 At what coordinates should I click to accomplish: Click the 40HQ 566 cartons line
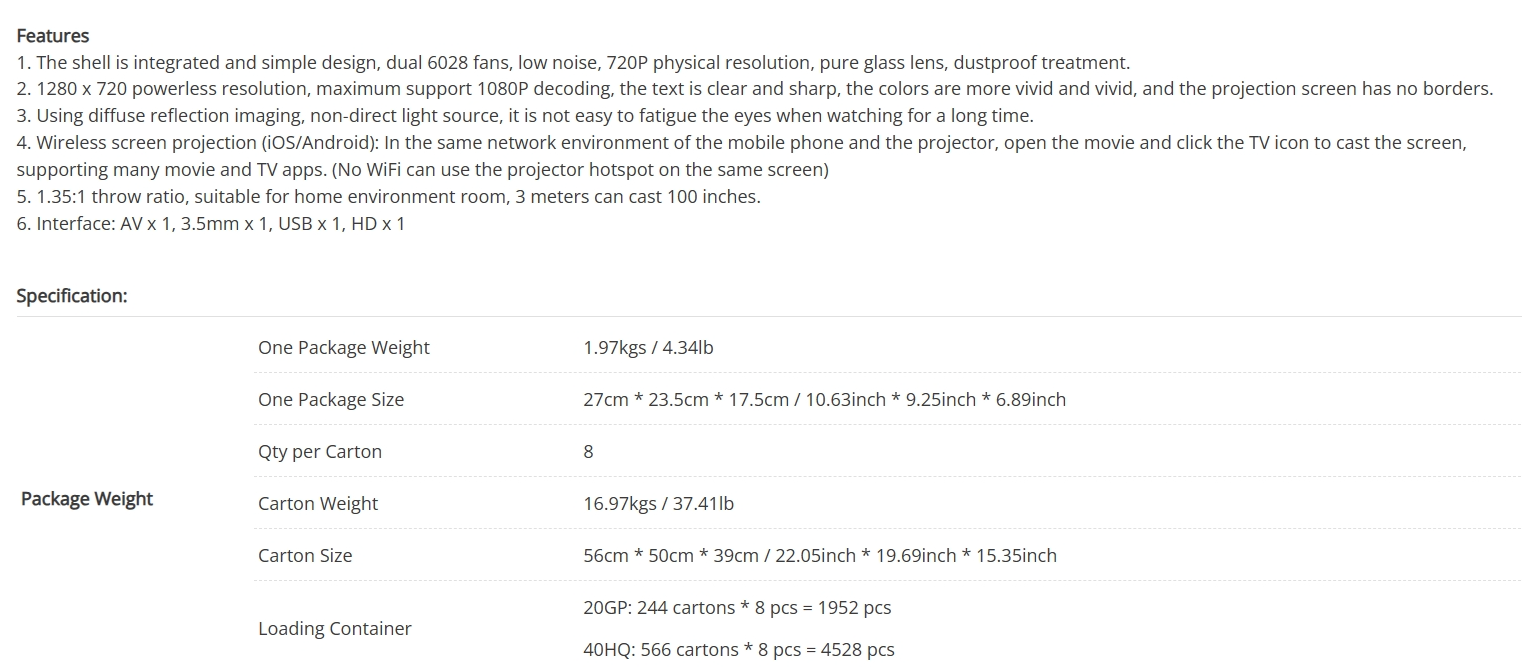point(739,649)
